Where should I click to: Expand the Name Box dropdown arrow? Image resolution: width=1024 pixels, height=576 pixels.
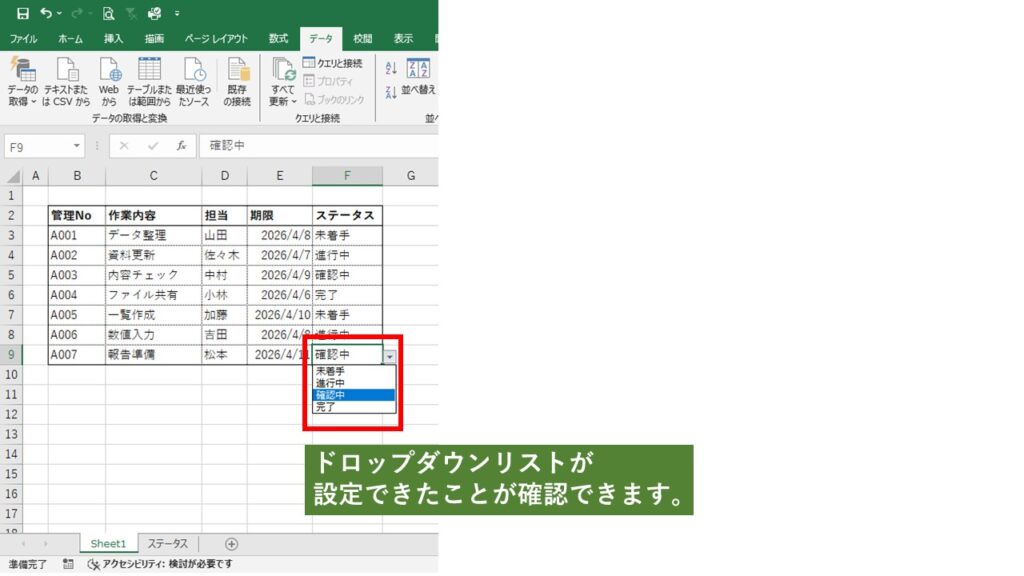(x=77, y=146)
